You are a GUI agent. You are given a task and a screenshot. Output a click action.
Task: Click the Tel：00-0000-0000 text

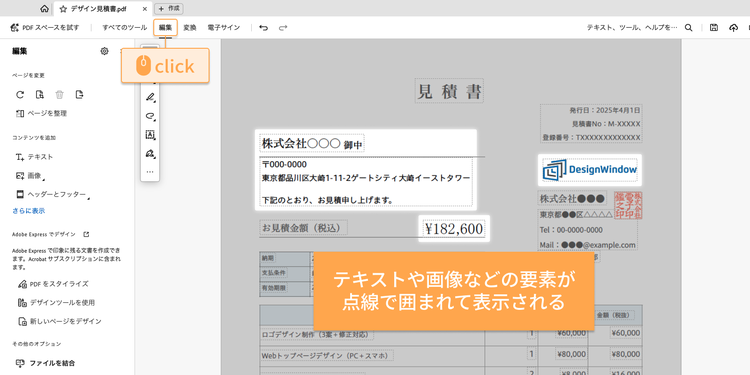[x=571, y=230]
